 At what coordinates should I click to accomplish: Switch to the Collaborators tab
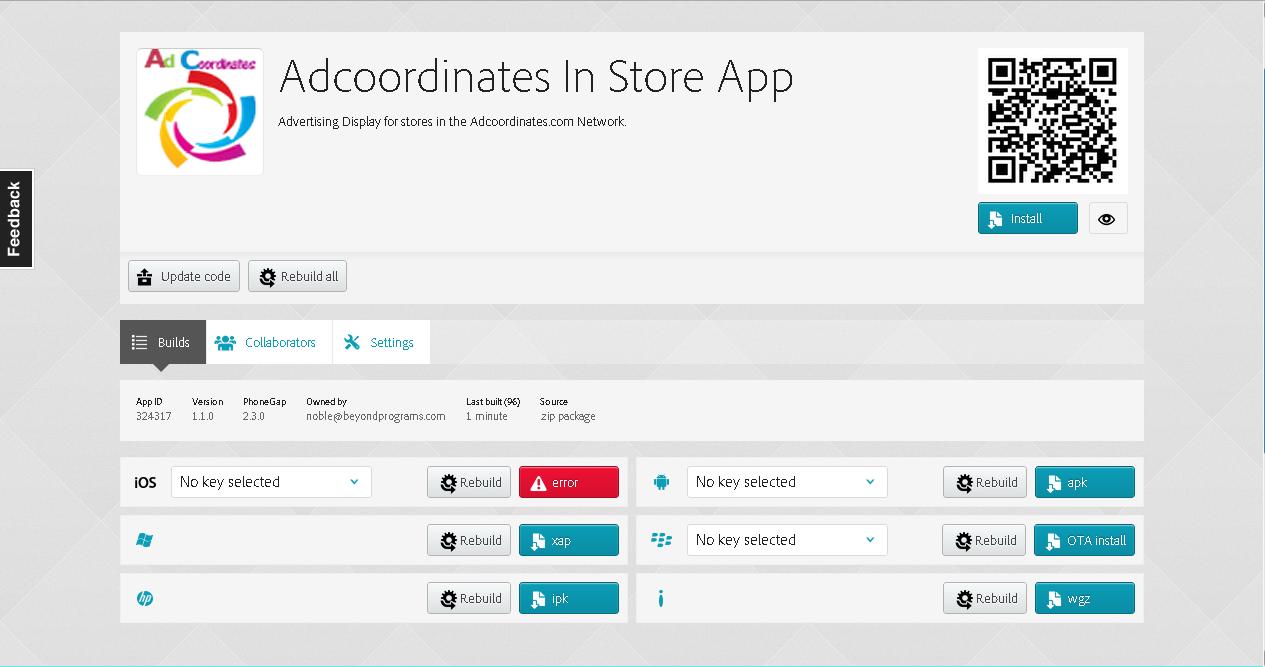coord(269,342)
